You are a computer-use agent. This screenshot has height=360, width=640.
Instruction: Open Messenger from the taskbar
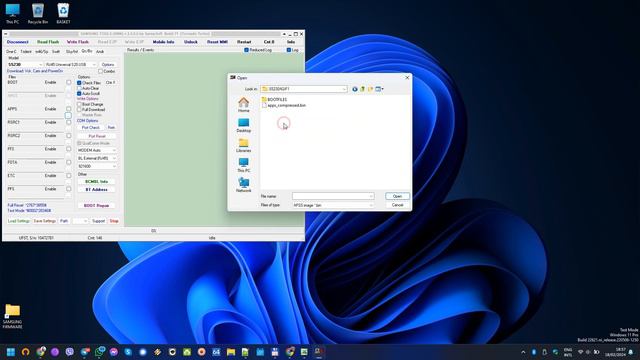(x=114, y=352)
